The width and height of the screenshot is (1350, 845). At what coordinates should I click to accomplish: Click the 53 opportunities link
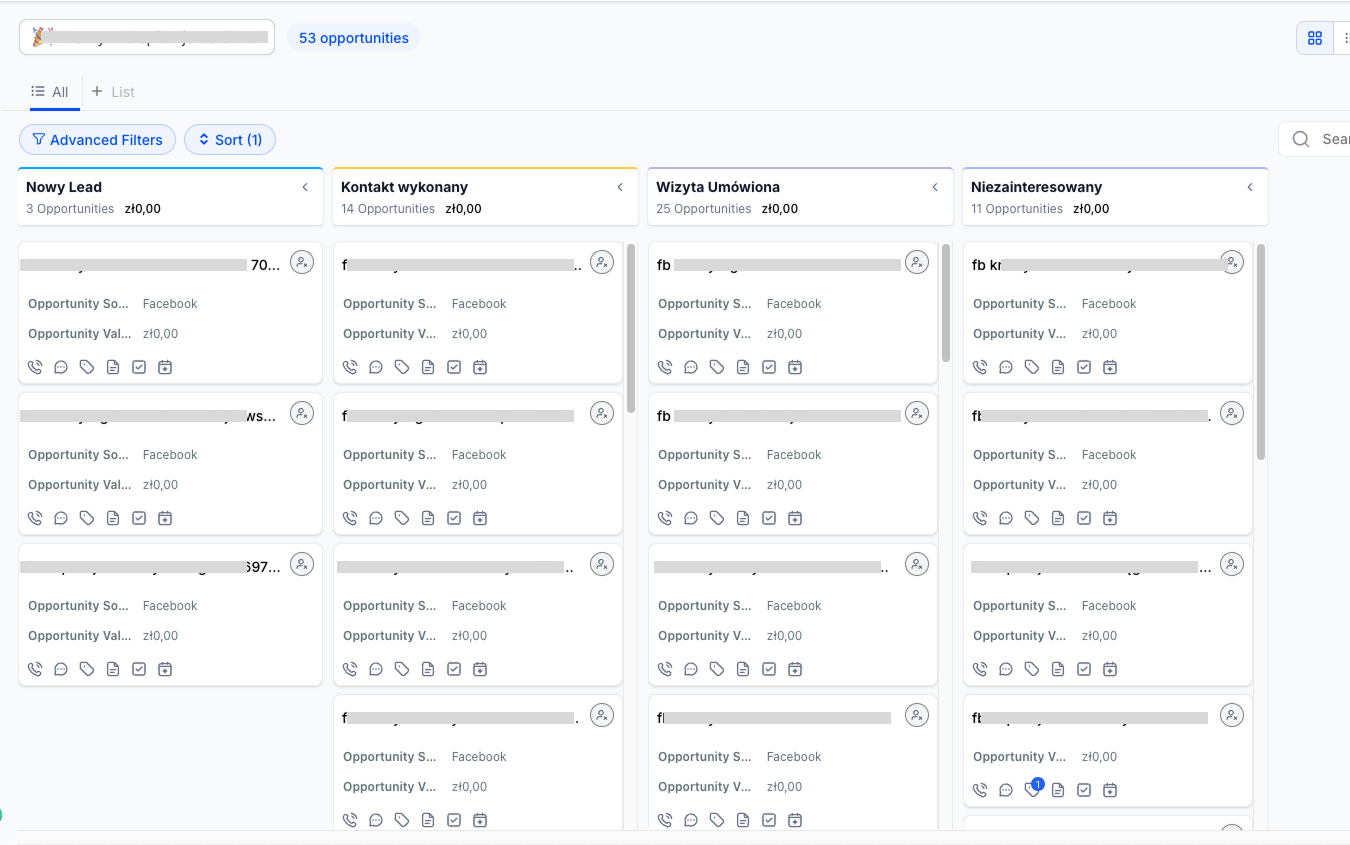coord(354,37)
